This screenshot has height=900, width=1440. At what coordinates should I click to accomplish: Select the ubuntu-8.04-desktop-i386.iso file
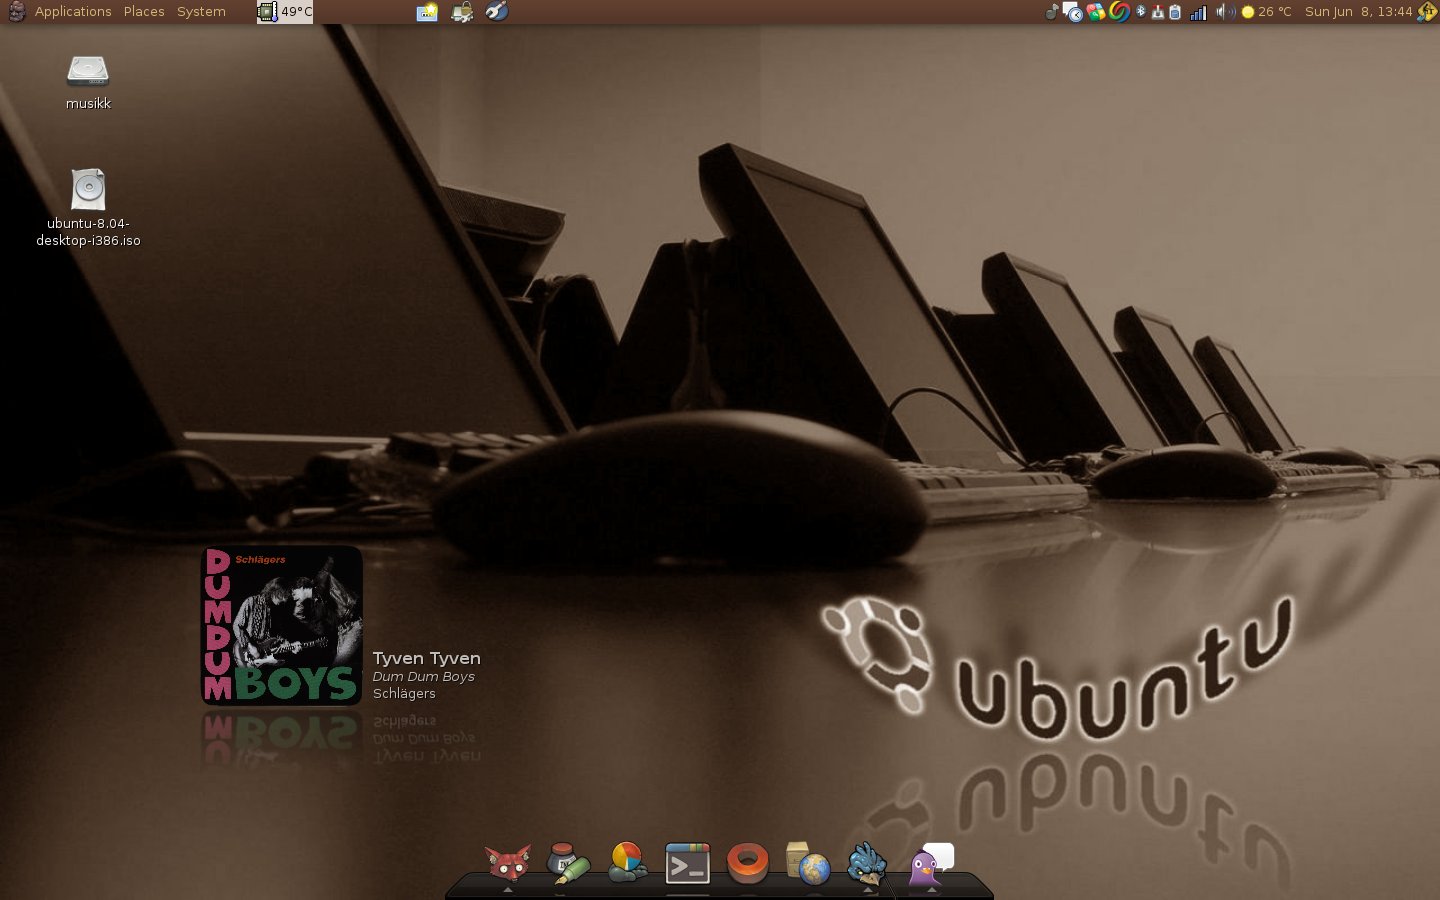[88, 208]
